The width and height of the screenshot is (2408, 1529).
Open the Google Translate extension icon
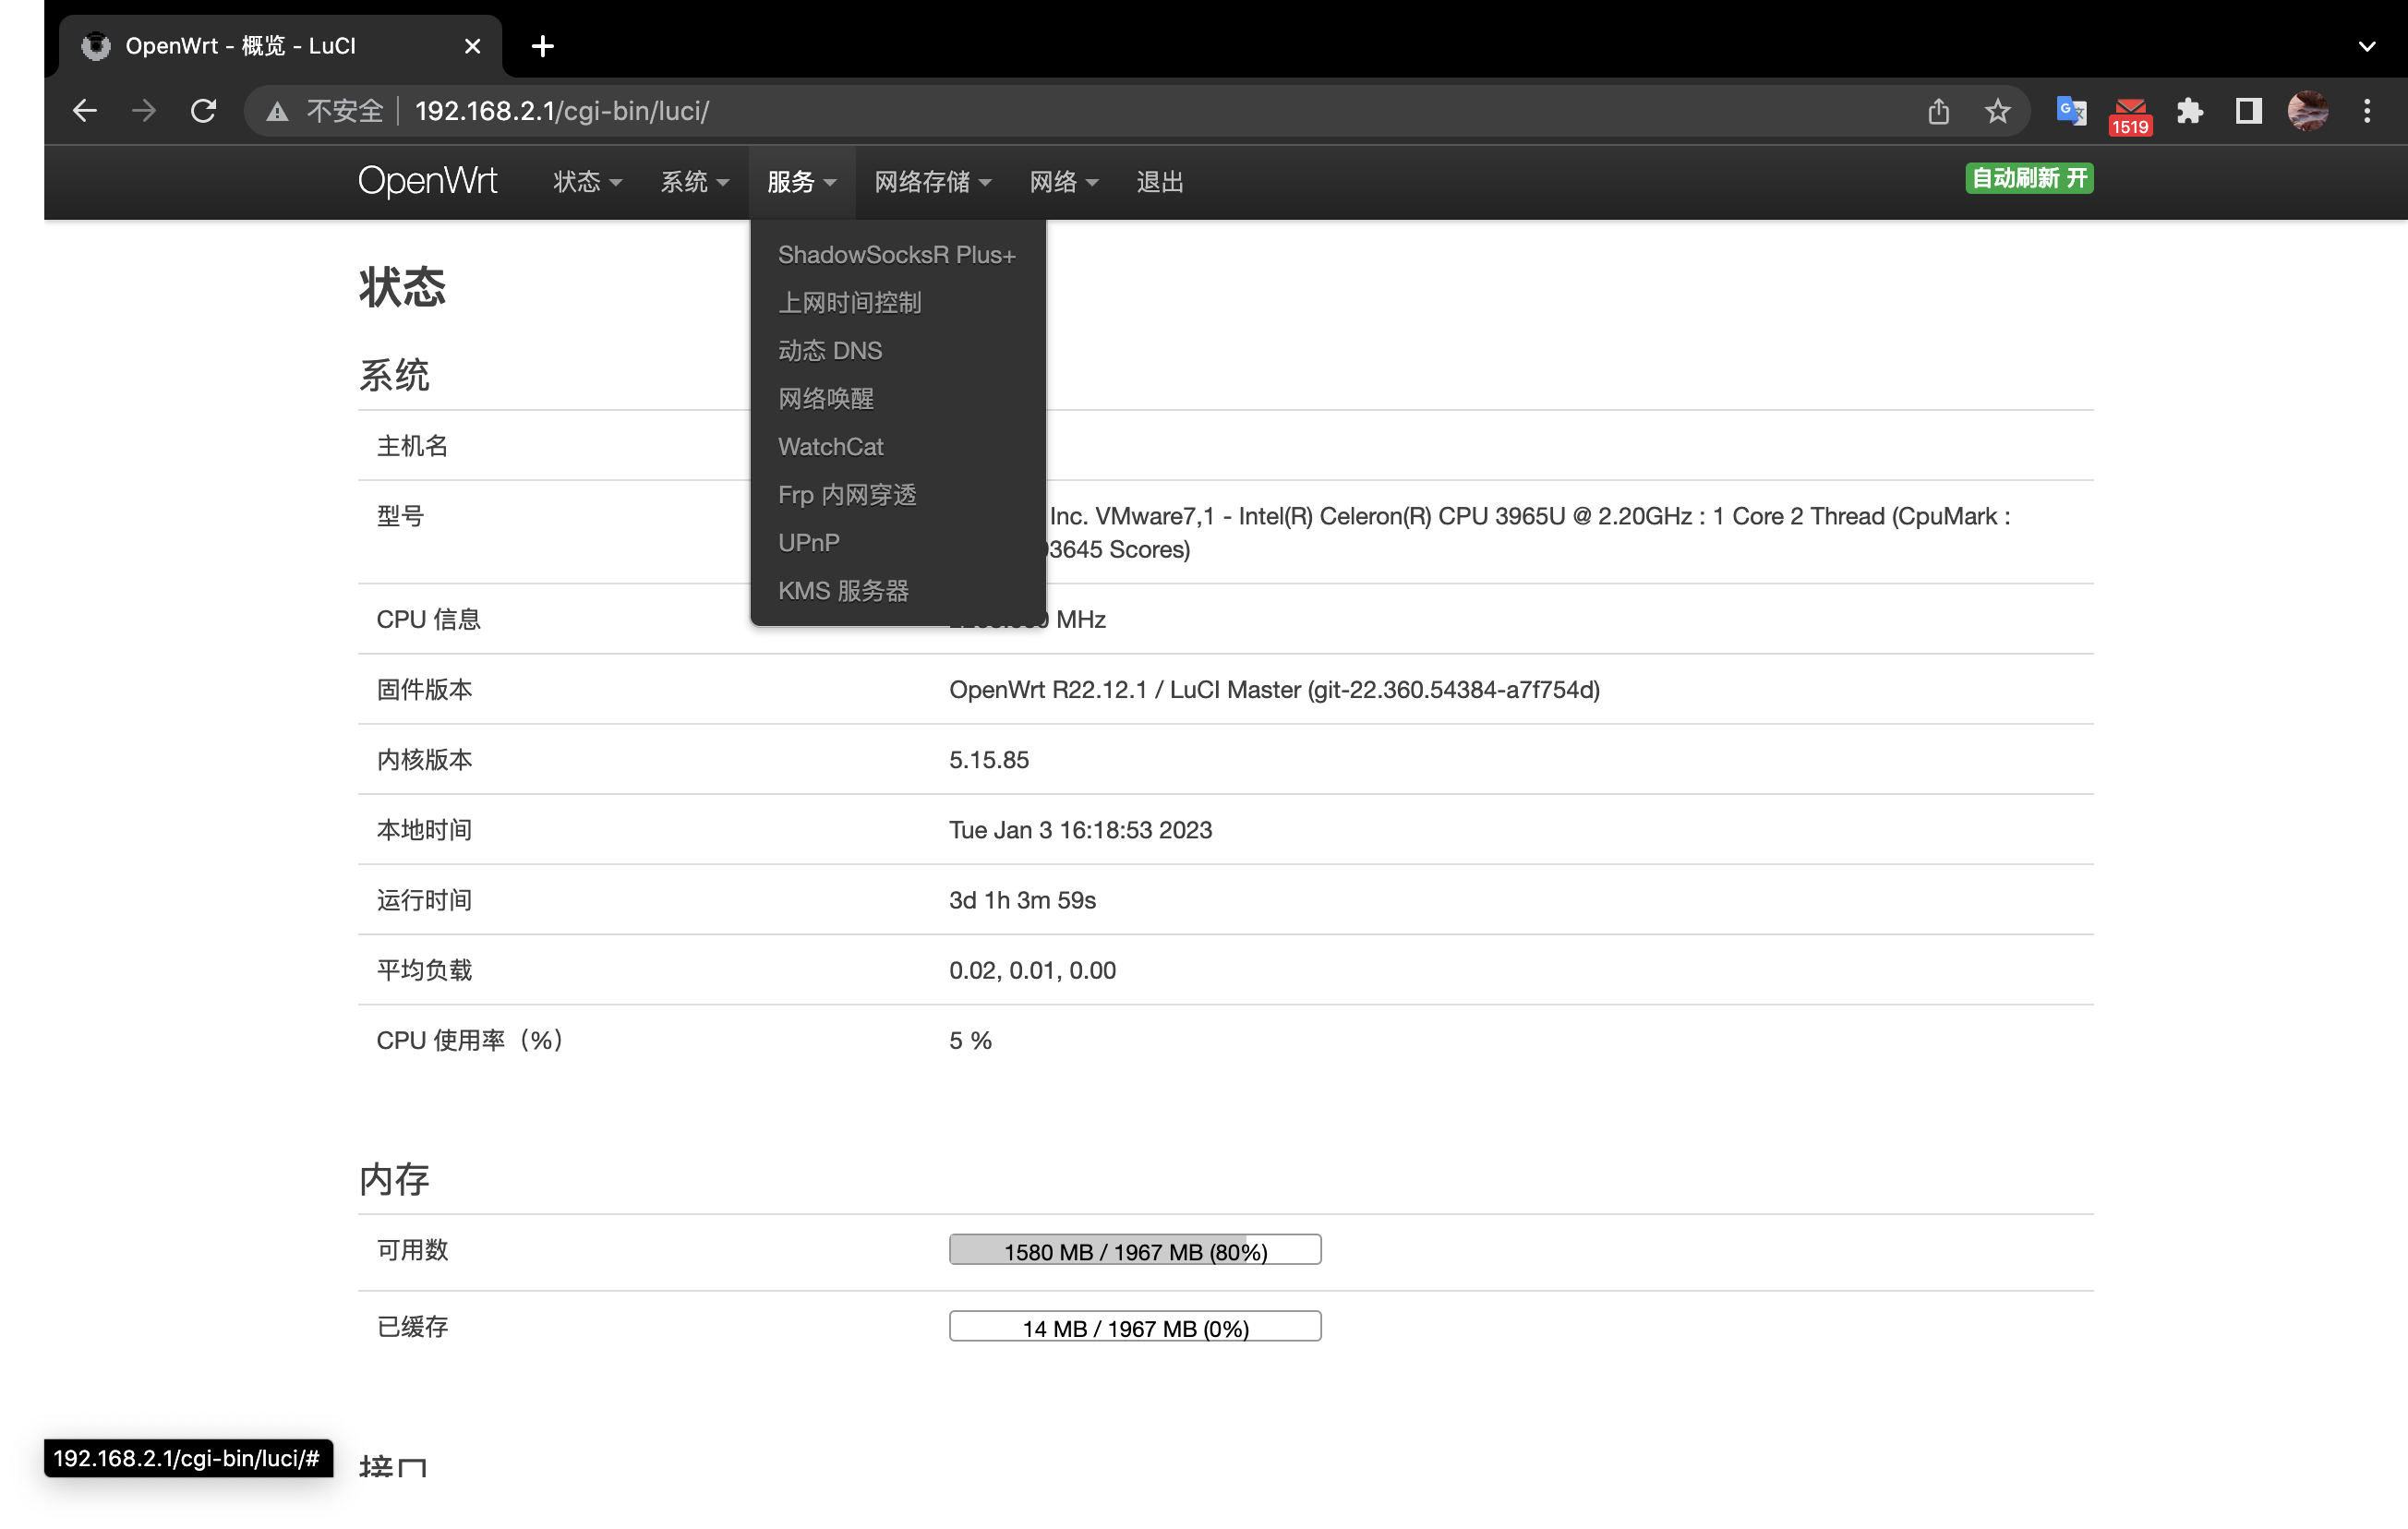[x=2070, y=111]
